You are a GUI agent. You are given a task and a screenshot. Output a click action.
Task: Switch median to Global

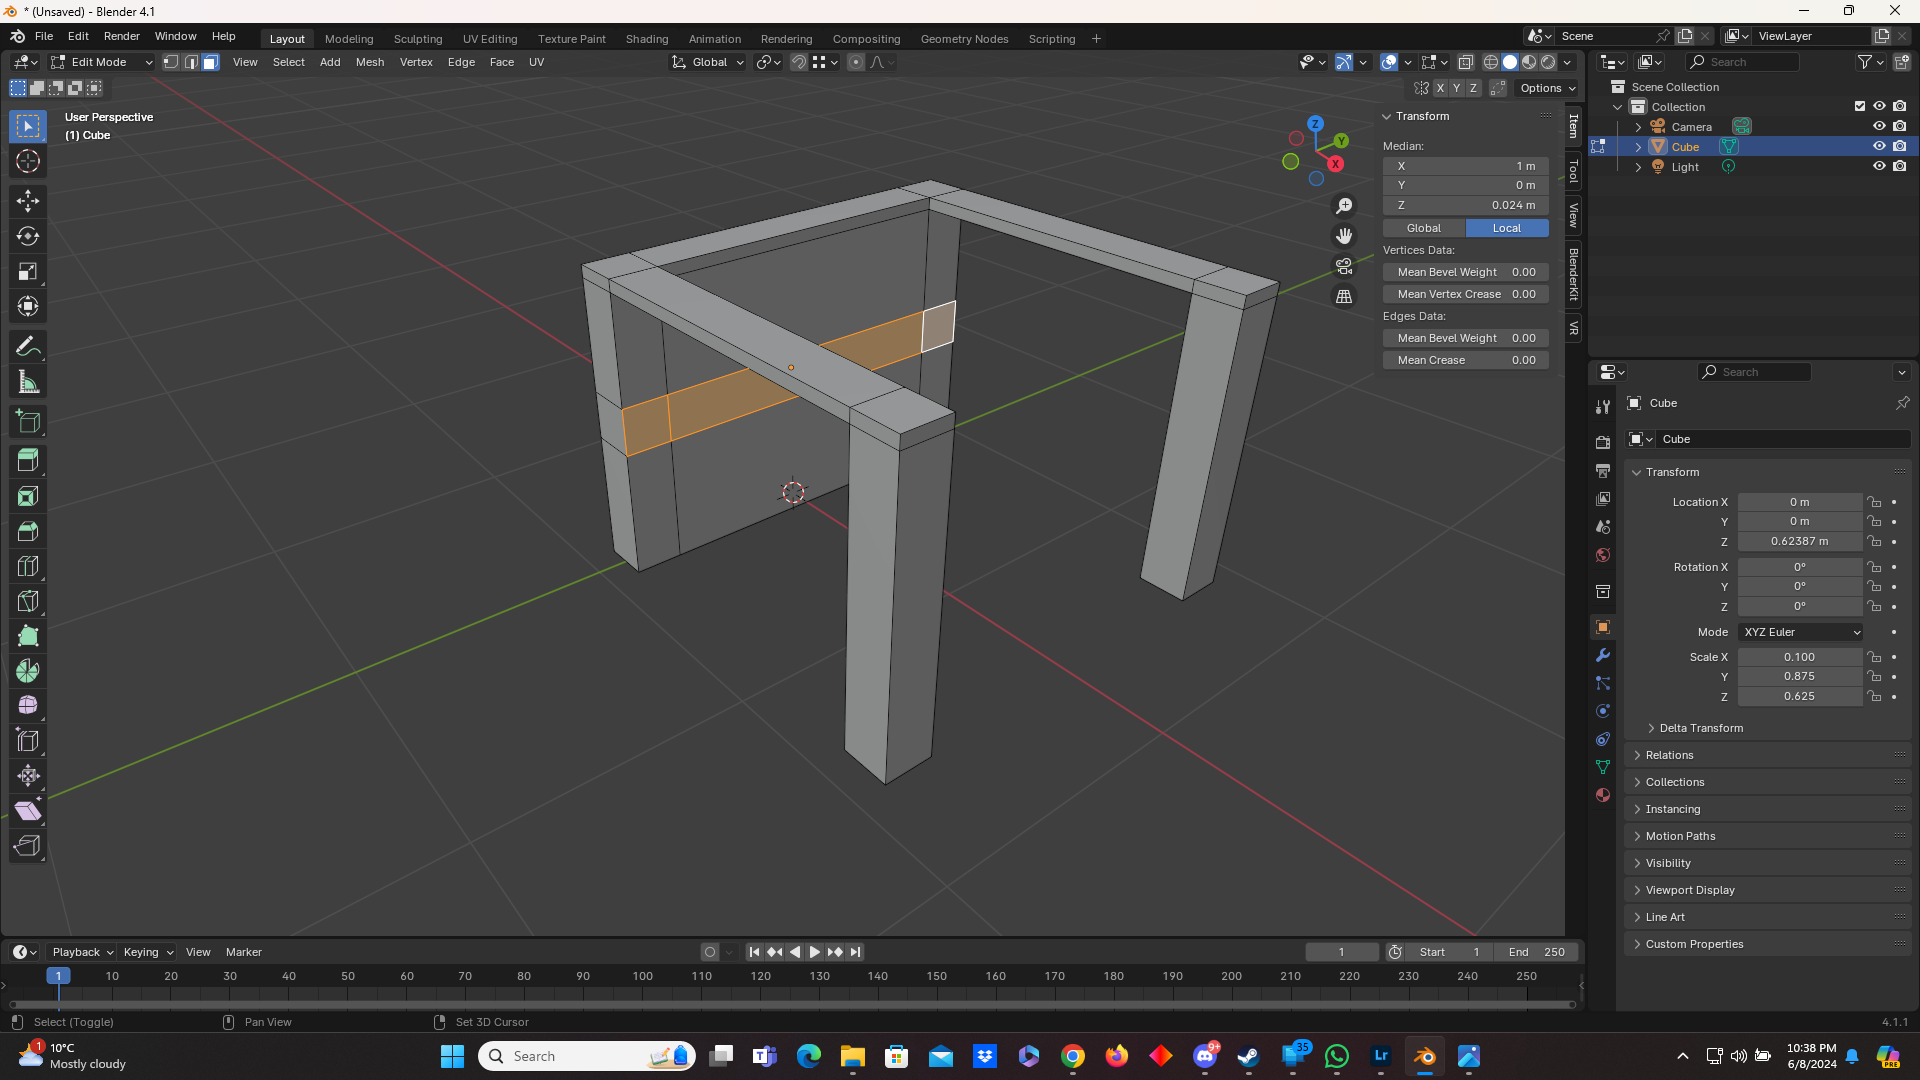[x=1423, y=228]
